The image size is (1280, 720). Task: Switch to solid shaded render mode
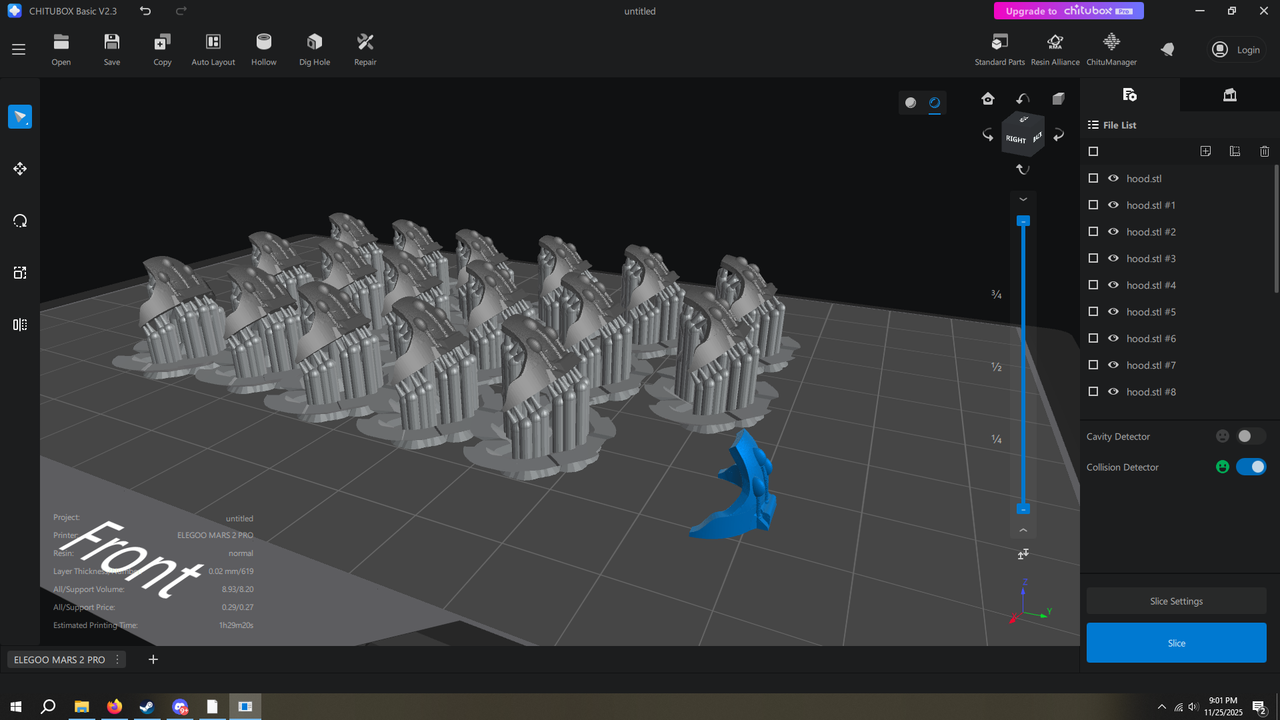[910, 102]
